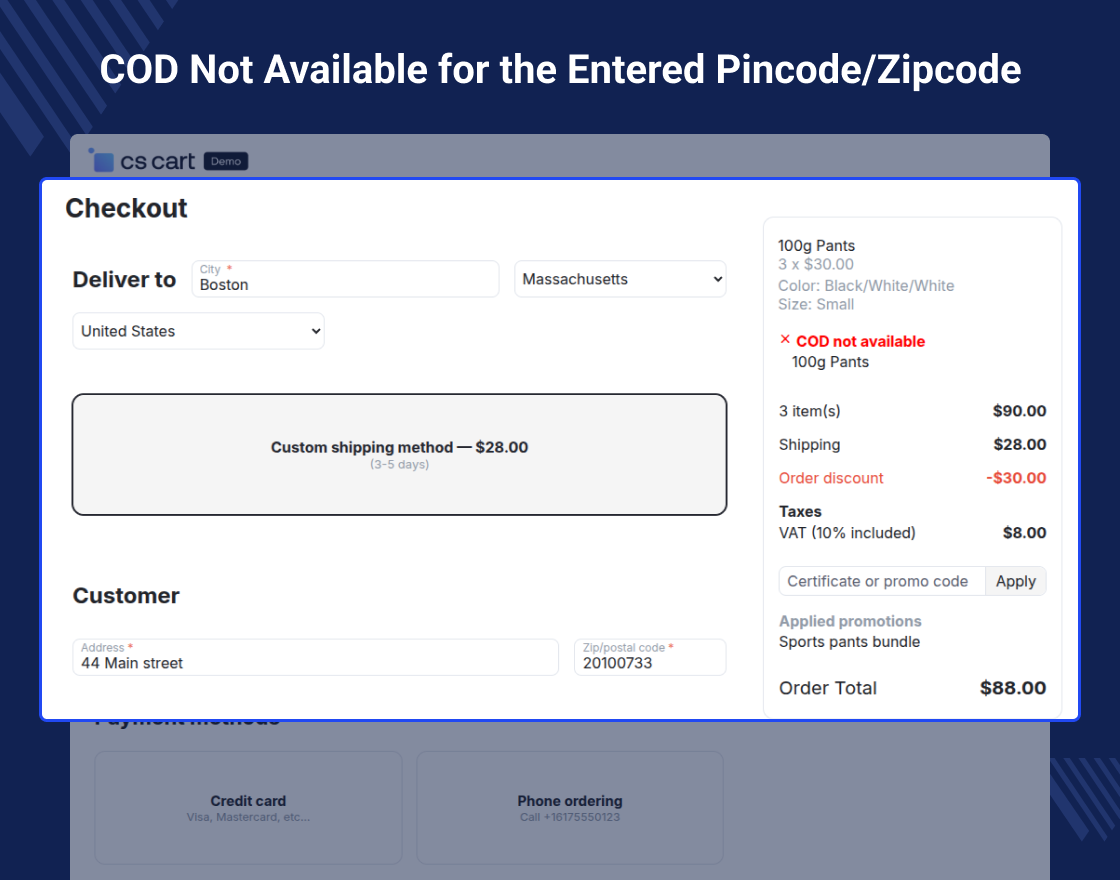Click the Applied promotions label
1120x880 pixels.
850,621
